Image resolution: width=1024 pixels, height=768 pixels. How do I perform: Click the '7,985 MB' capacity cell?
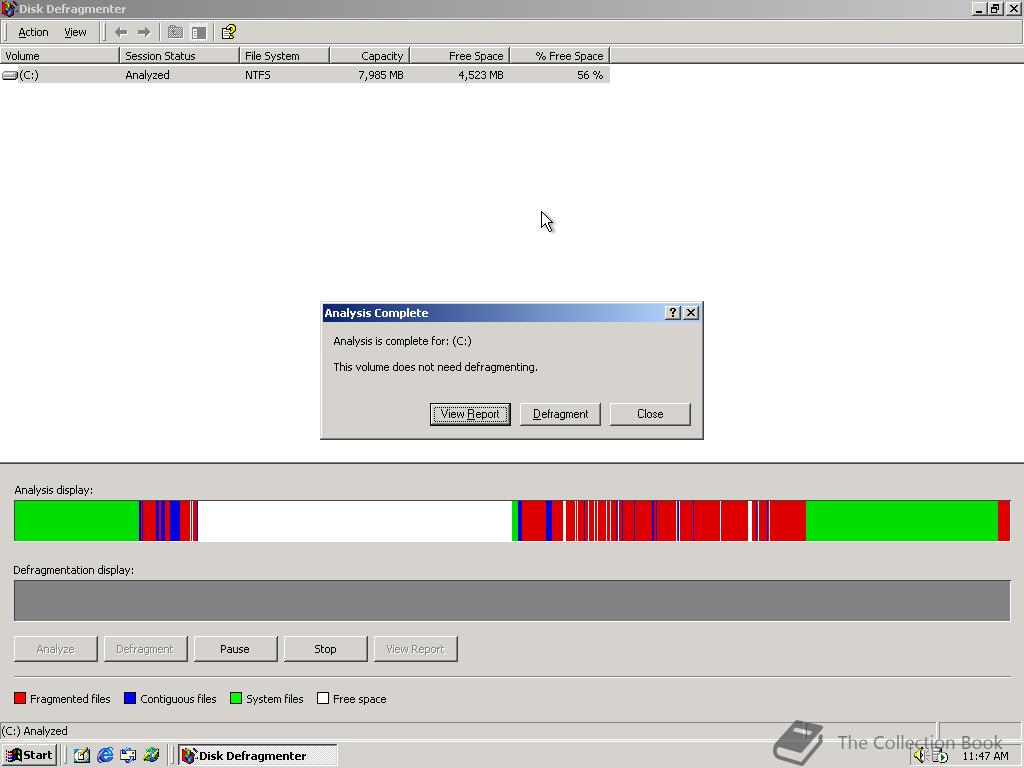tap(381, 75)
